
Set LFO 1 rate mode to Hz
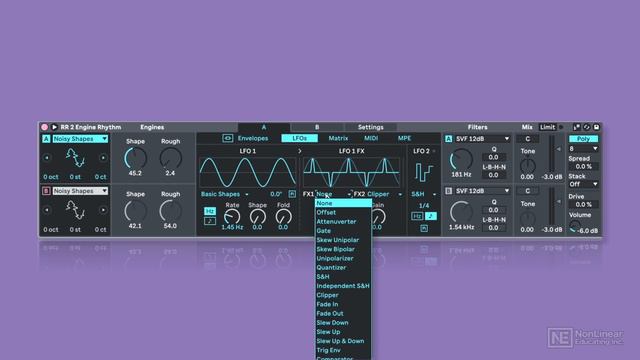[210, 211]
